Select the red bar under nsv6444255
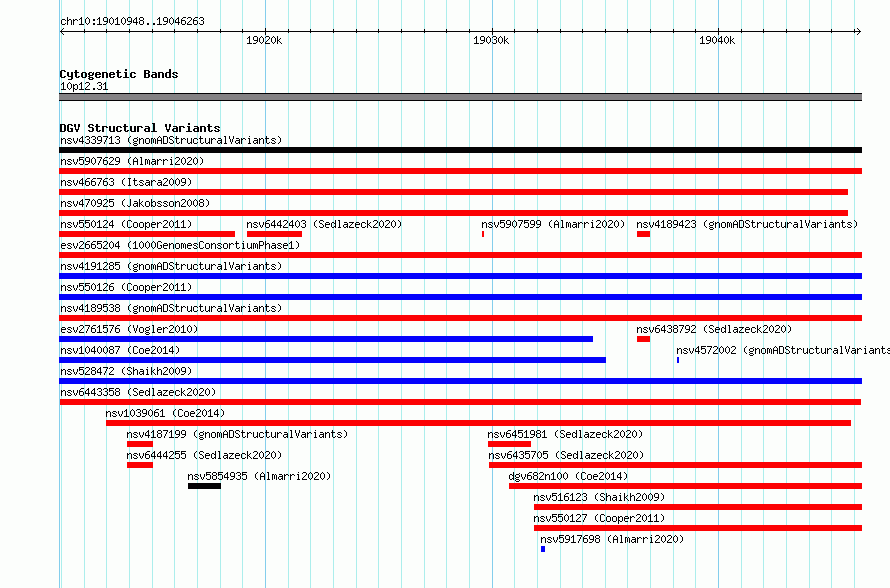 pos(140,465)
